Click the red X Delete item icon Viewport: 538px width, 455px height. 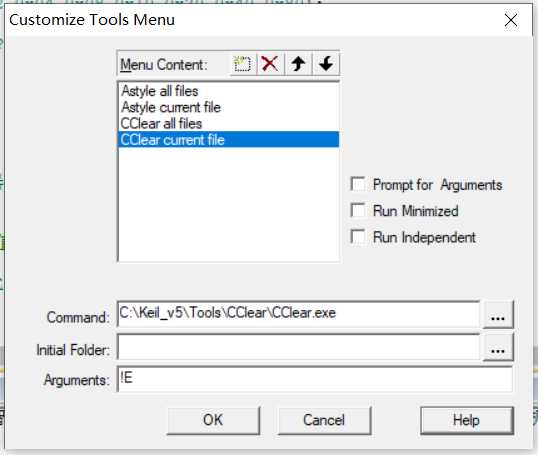(x=270, y=64)
